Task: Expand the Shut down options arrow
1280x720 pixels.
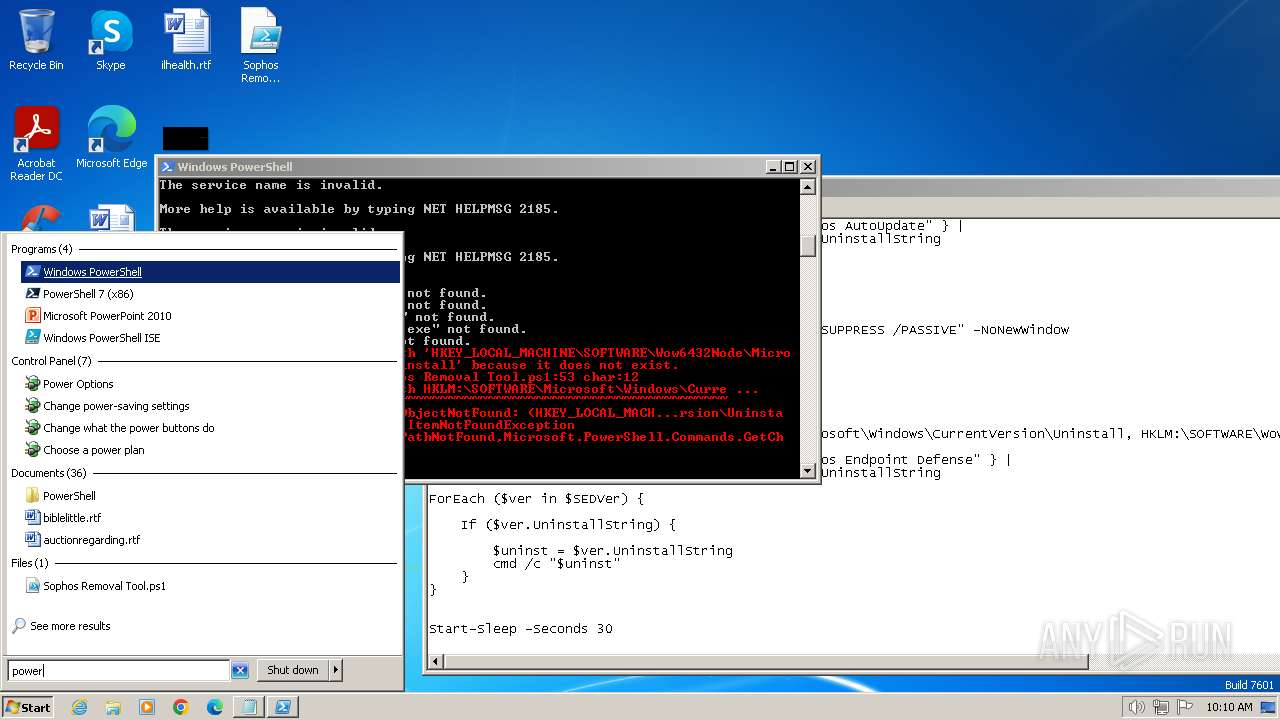Action: coord(335,670)
